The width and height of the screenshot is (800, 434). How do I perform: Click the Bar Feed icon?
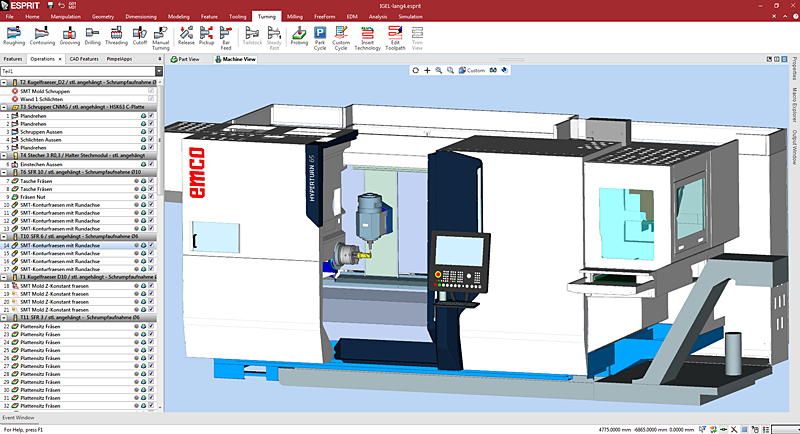click(226, 39)
